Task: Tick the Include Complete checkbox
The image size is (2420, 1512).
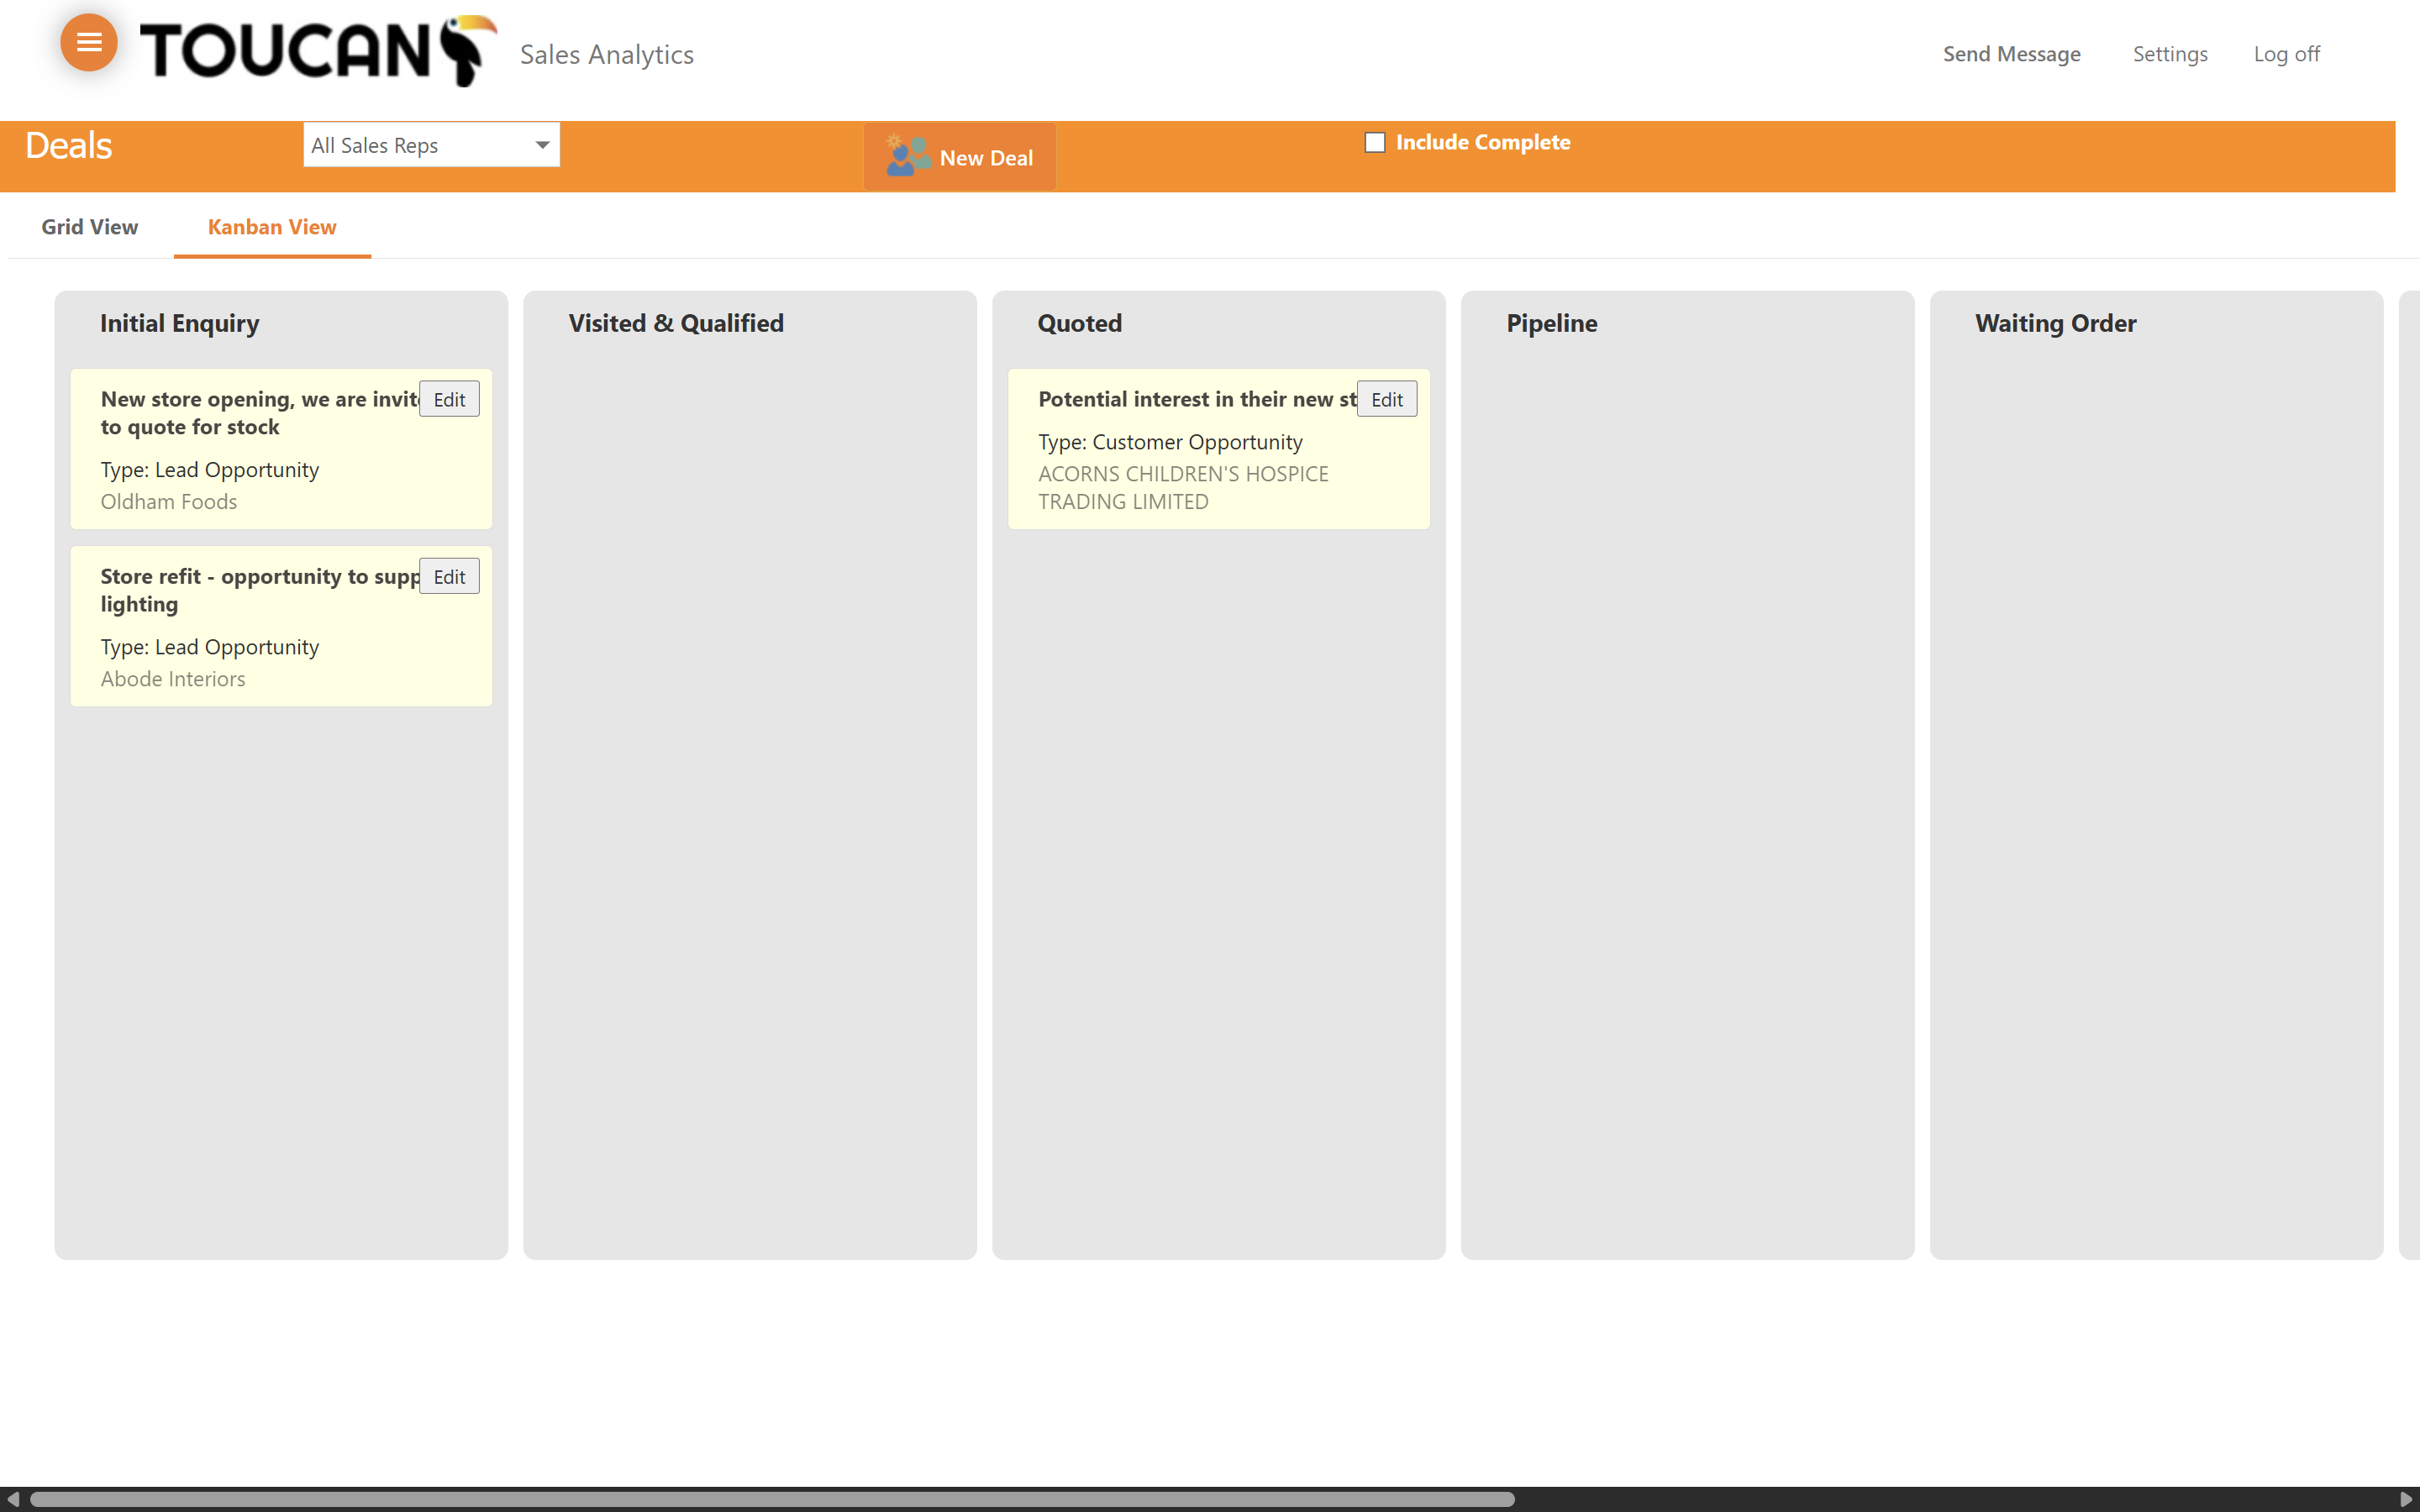Action: (x=1375, y=142)
